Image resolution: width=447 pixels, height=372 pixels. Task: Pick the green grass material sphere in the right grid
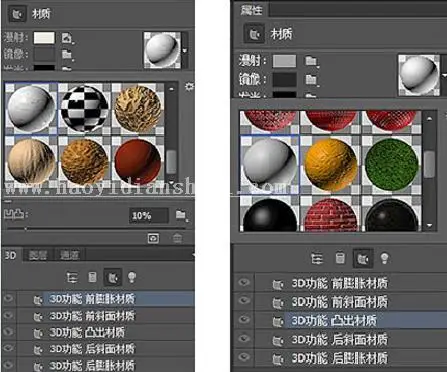392,165
